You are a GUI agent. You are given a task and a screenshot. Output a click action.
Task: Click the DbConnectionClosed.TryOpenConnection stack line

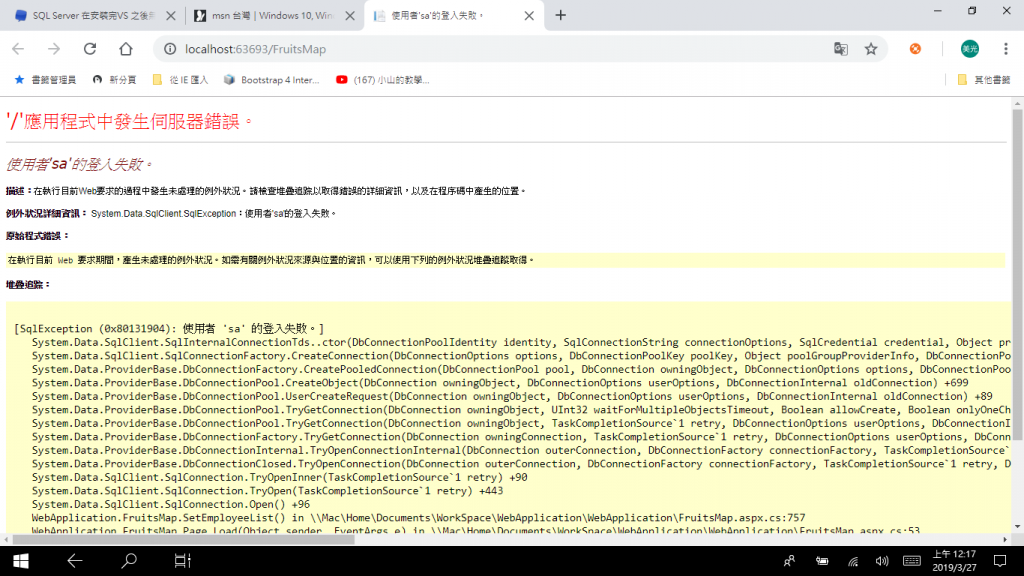[521, 464]
